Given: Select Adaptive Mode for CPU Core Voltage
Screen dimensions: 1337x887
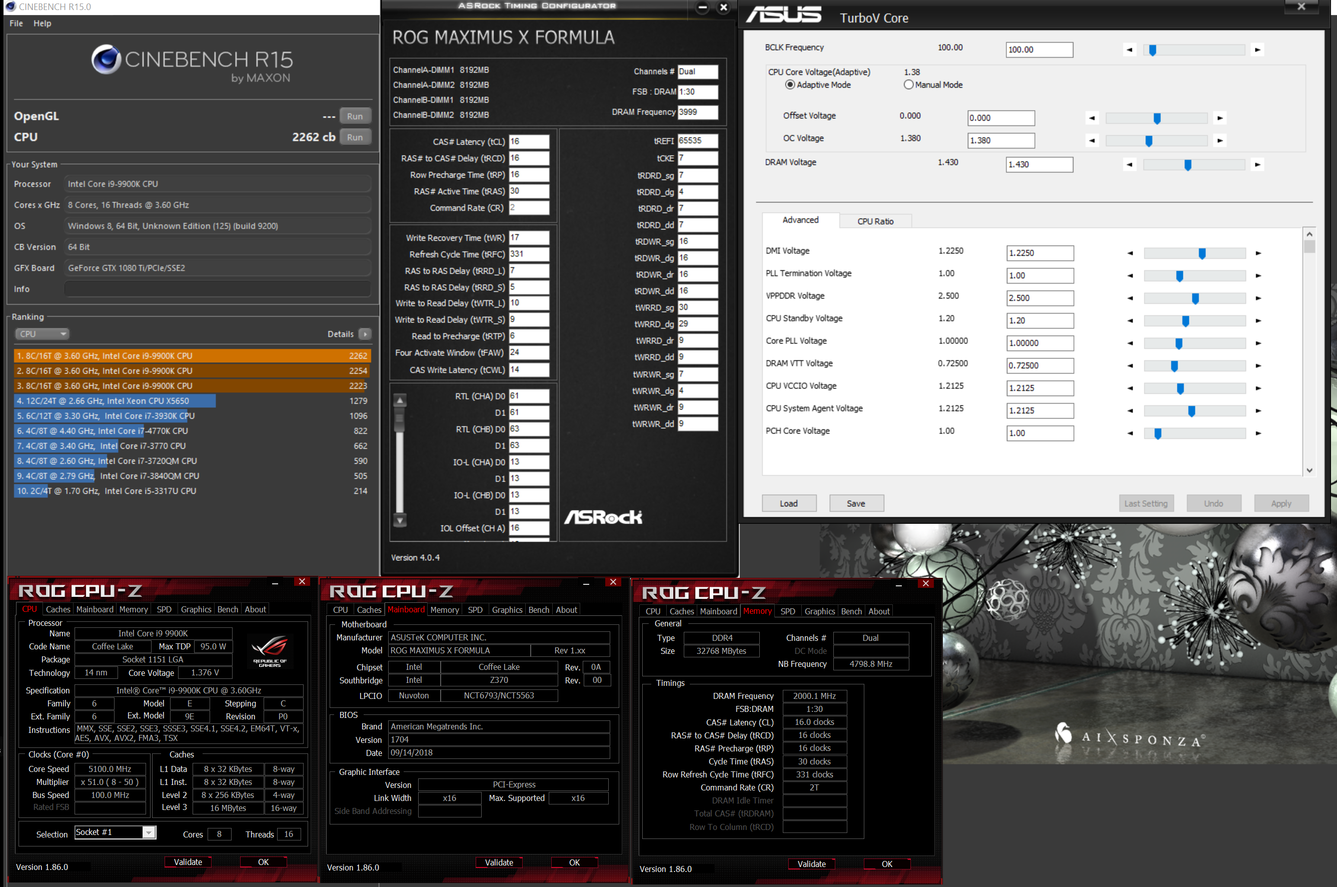Looking at the screenshot, I should (x=790, y=85).
